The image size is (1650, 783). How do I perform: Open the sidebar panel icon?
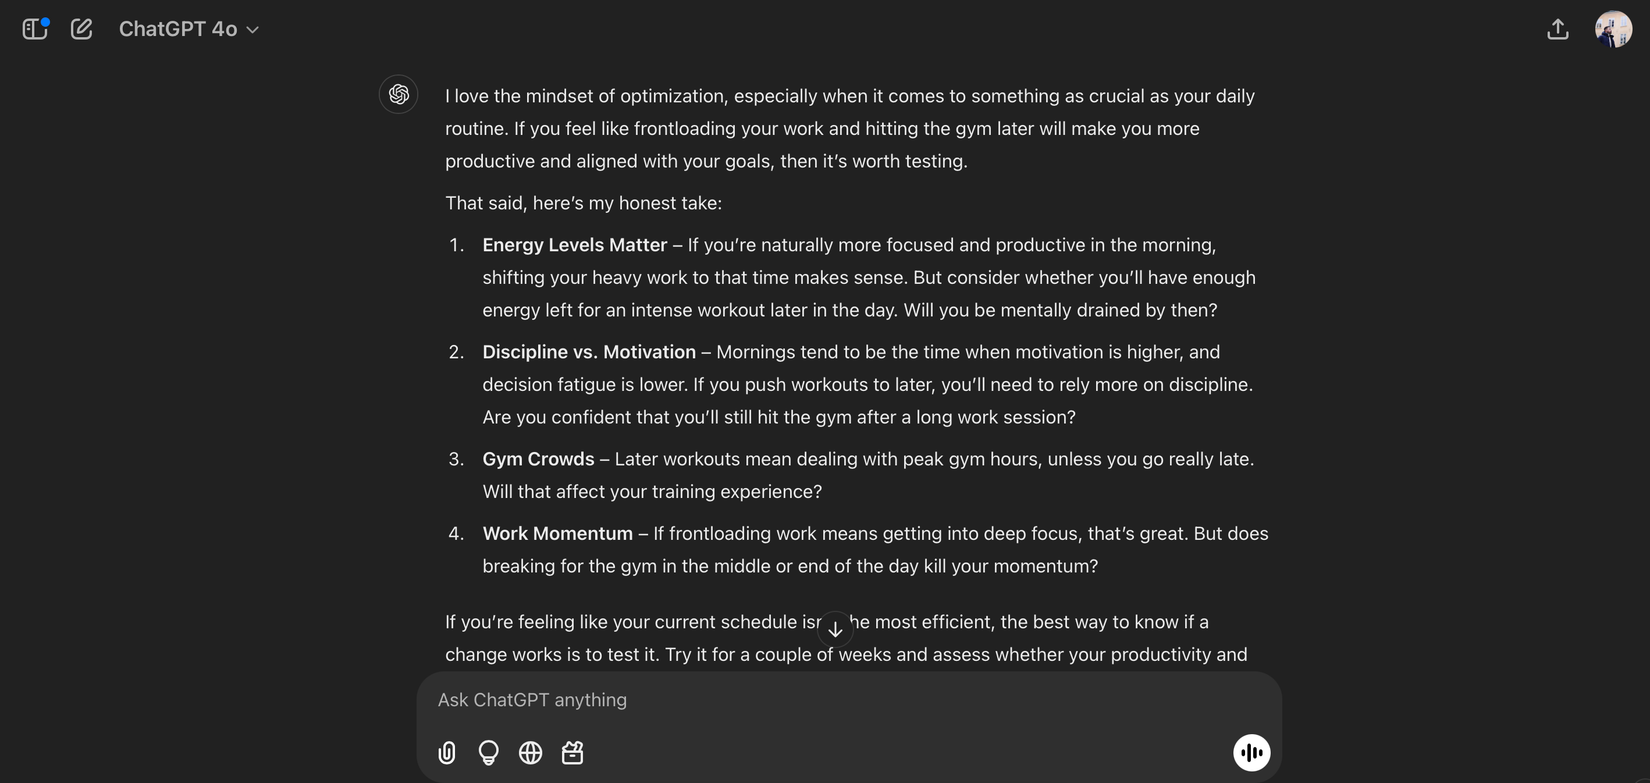[34, 30]
